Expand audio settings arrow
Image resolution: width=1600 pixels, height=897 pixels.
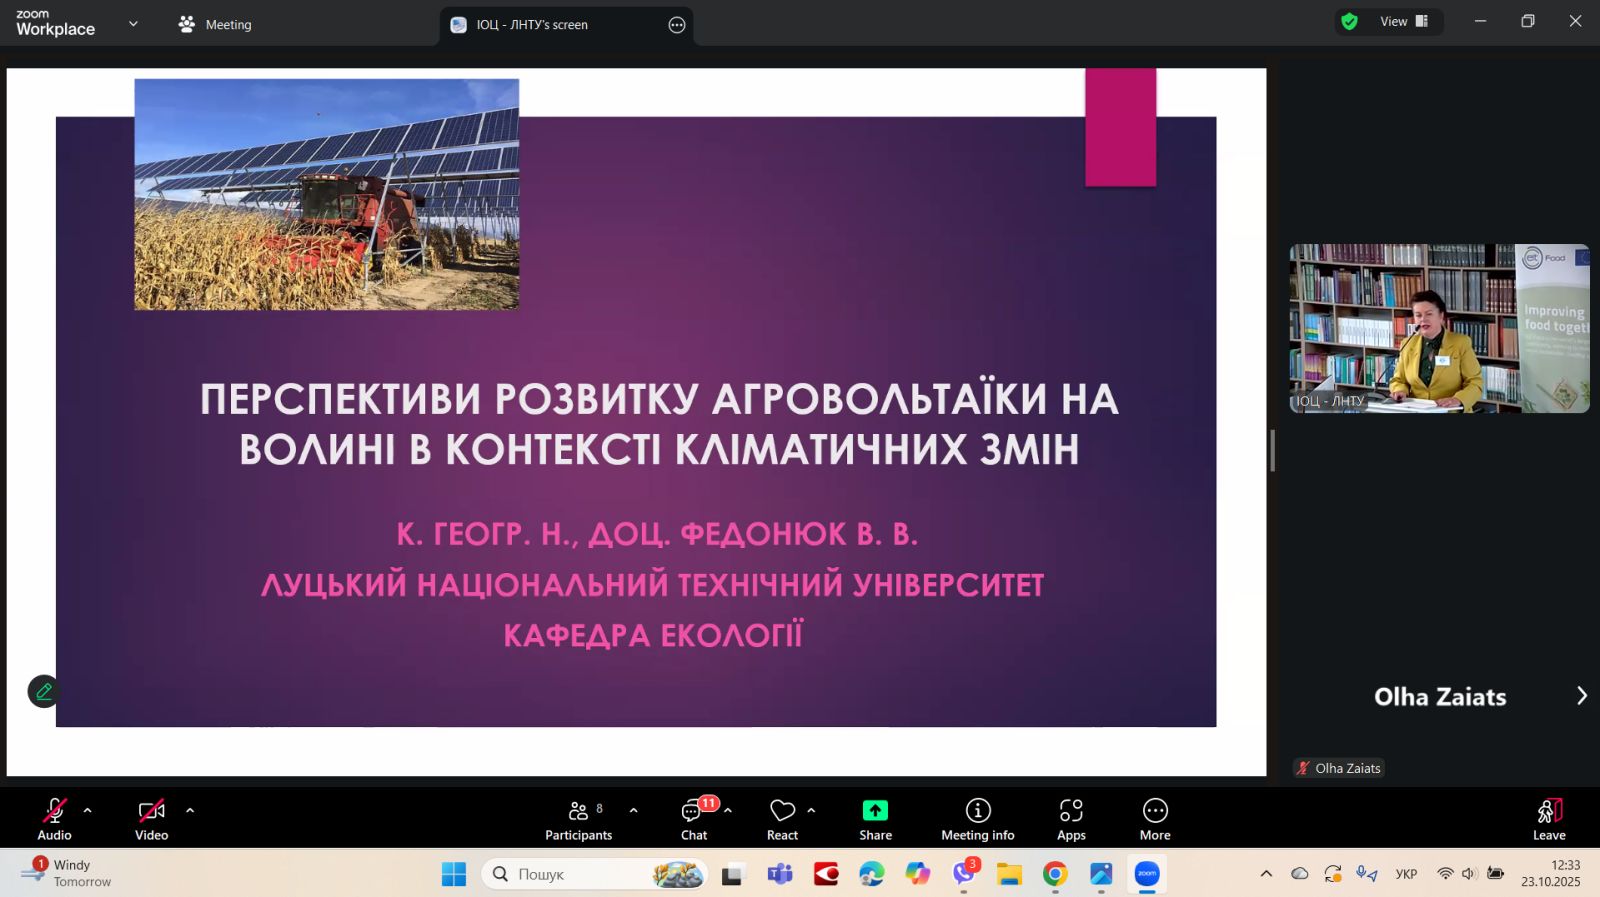(x=88, y=810)
